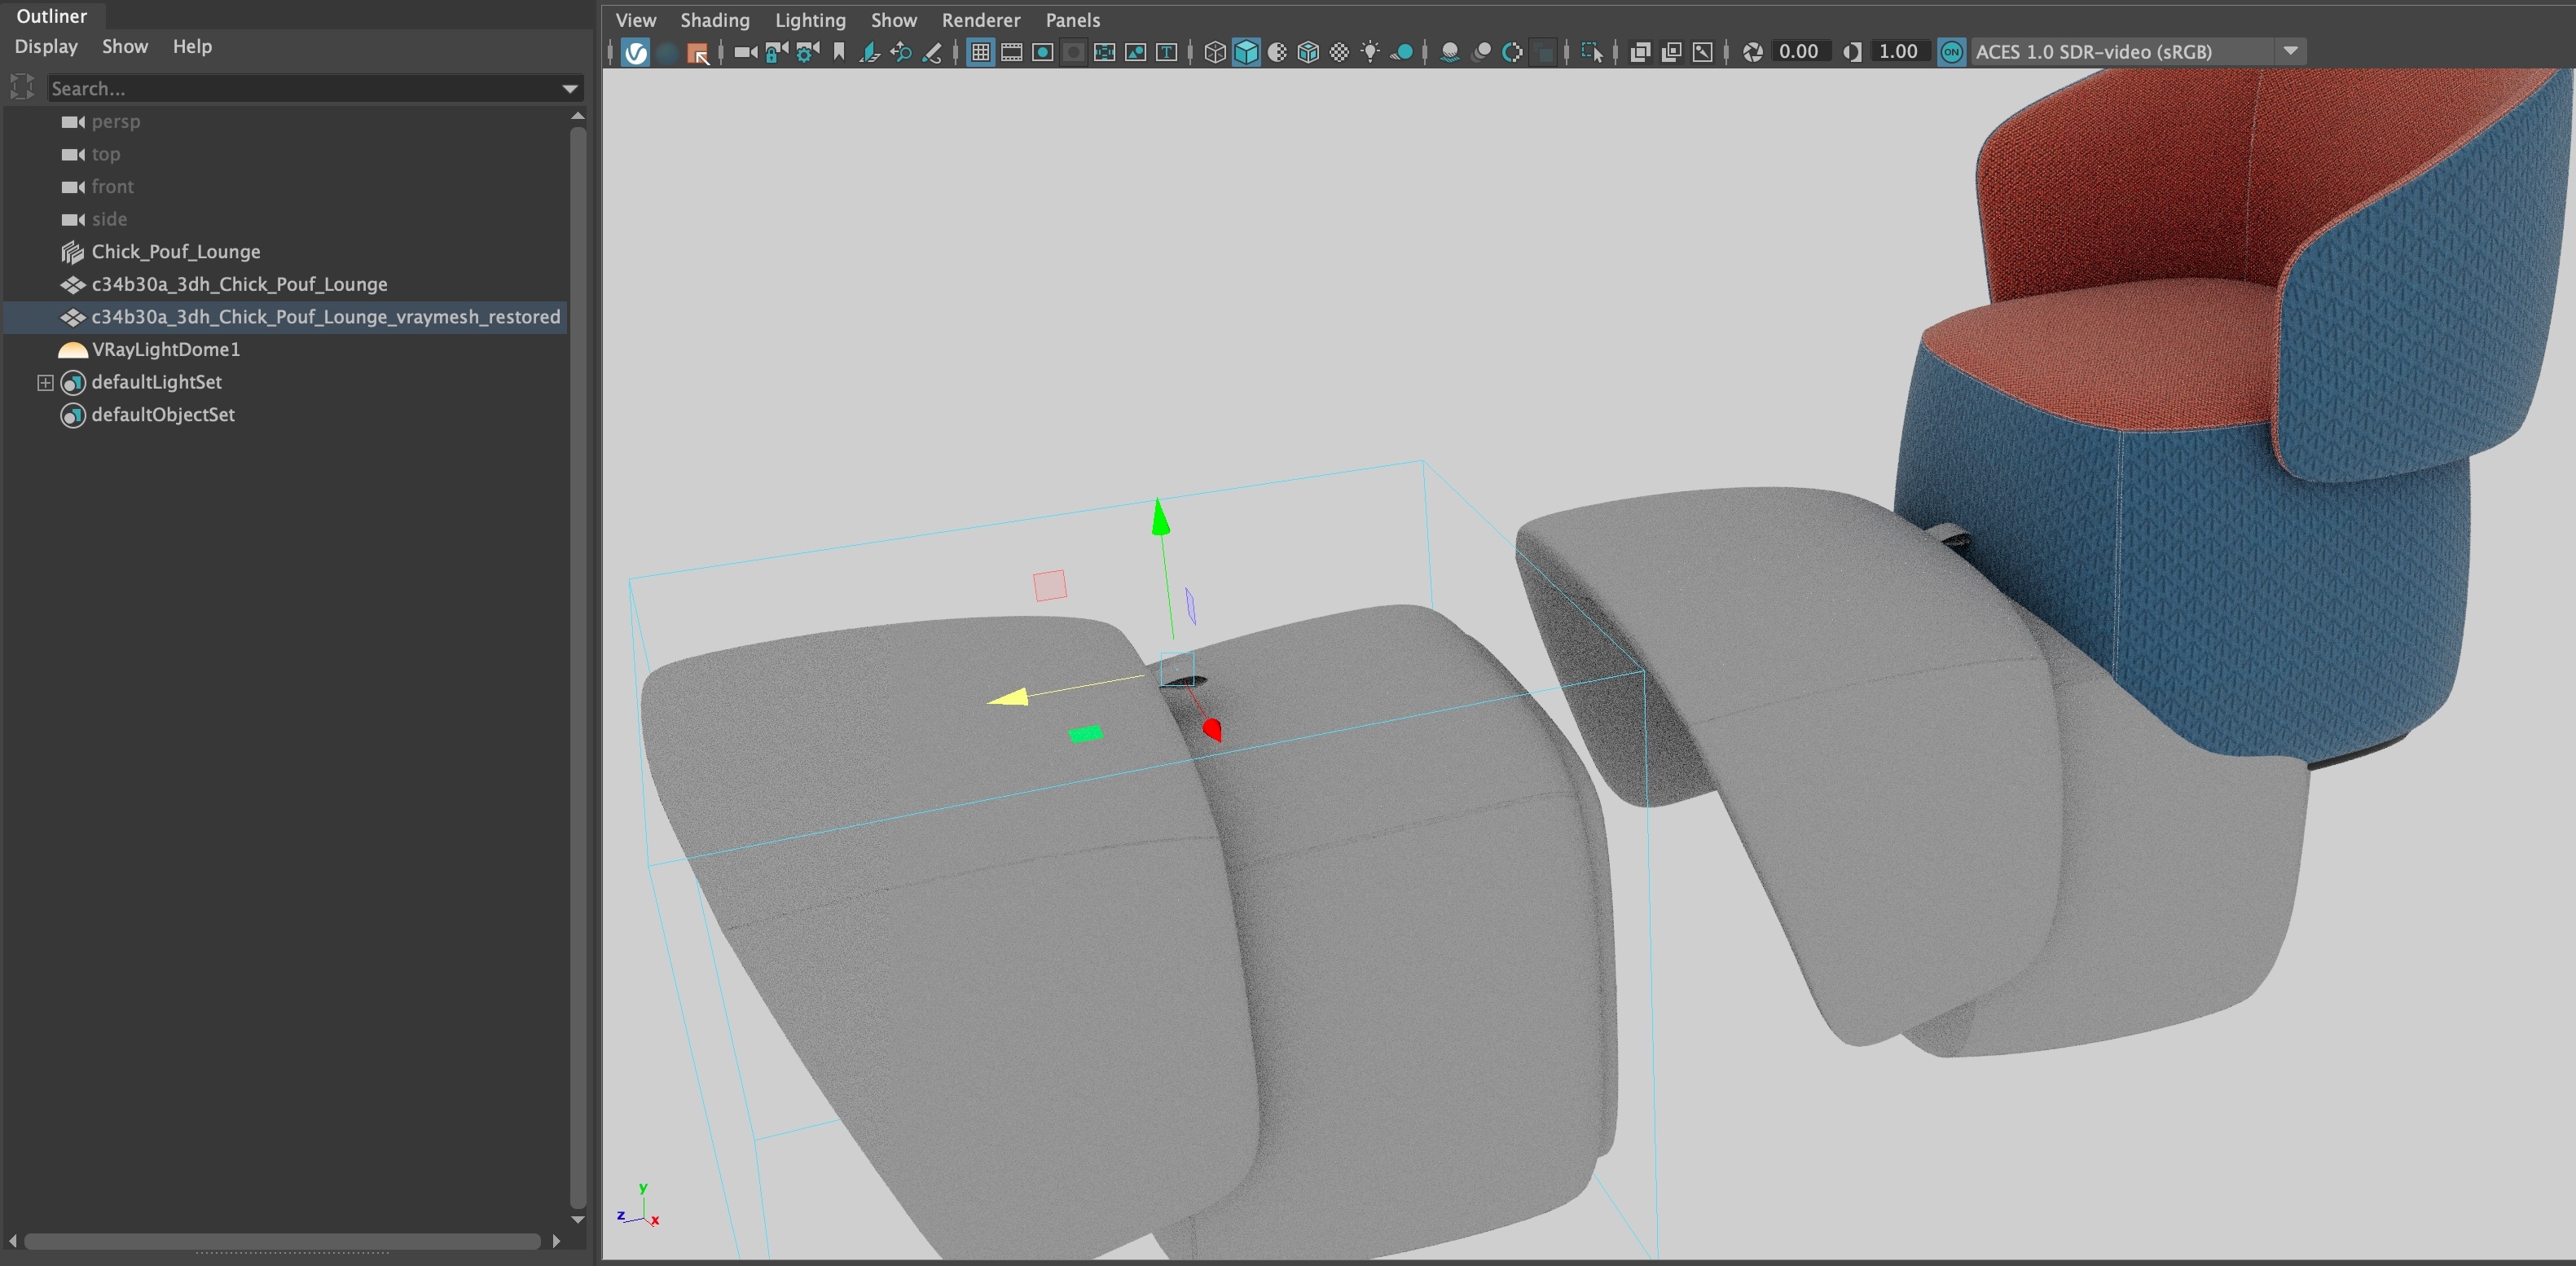Toggle the Safe Title icon
This screenshot has height=1266, width=2576.
pos(1167,52)
